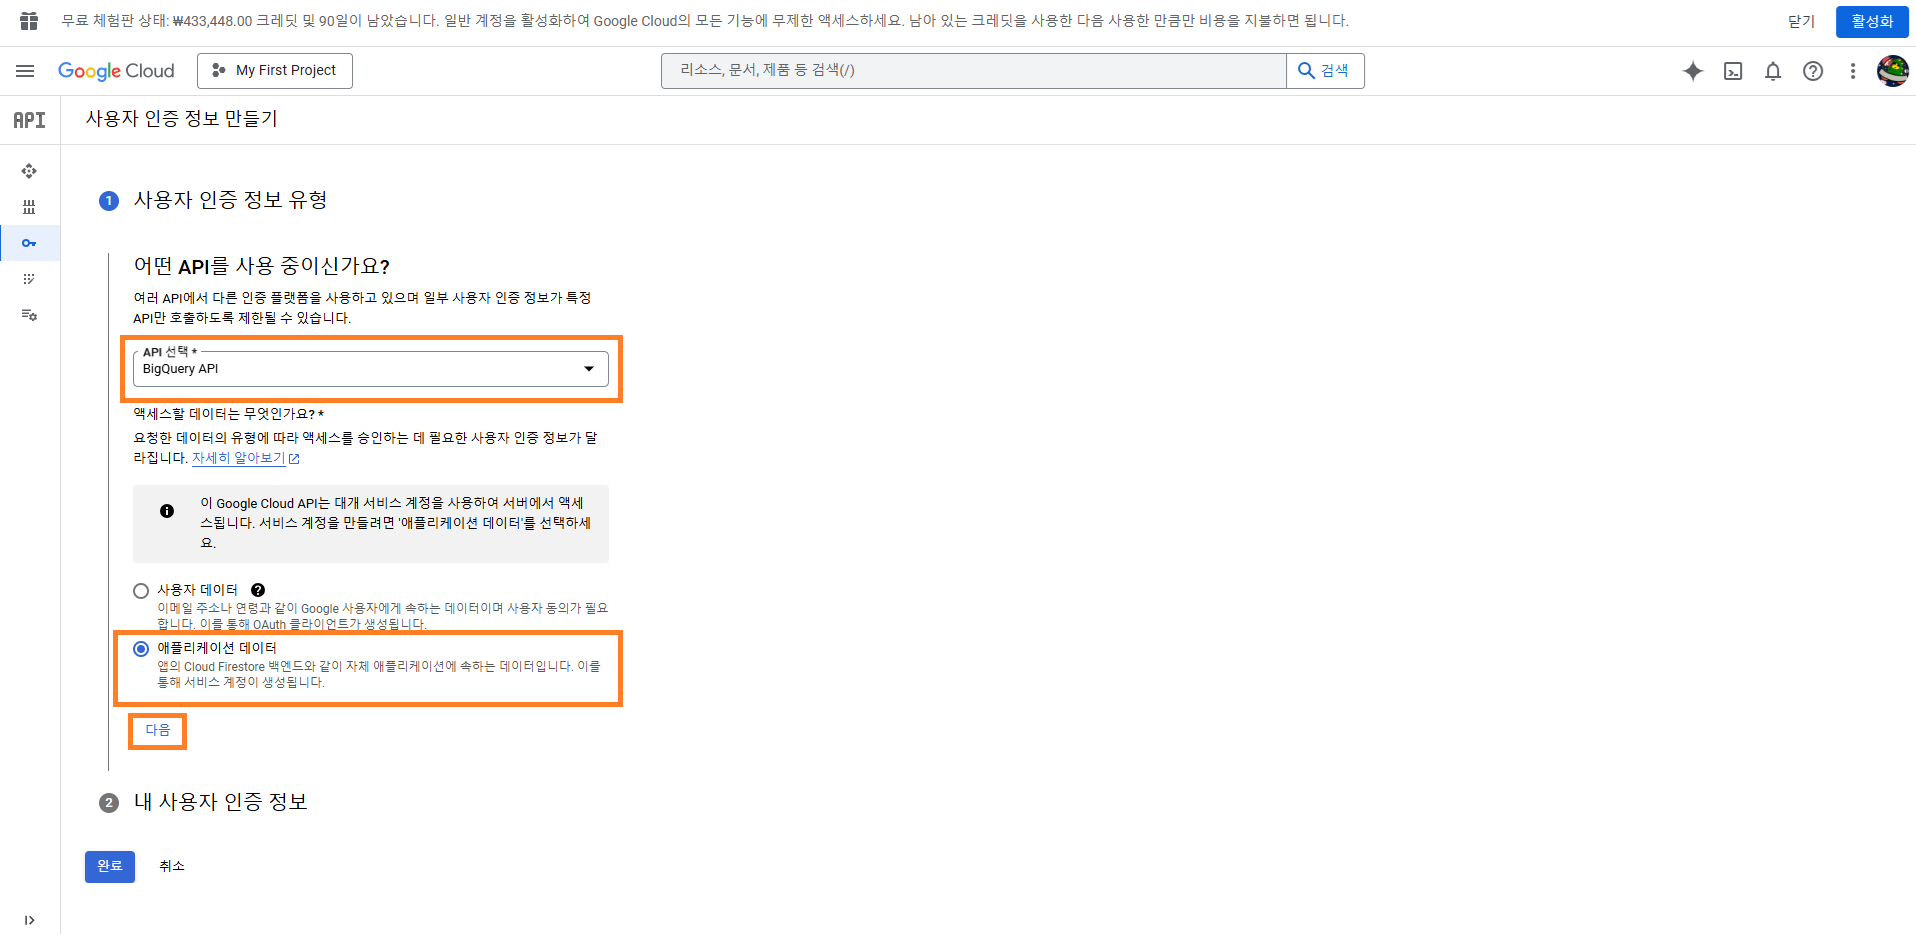Click the API section logo icon
Viewport: 1916px width, 934px height.
tap(29, 120)
